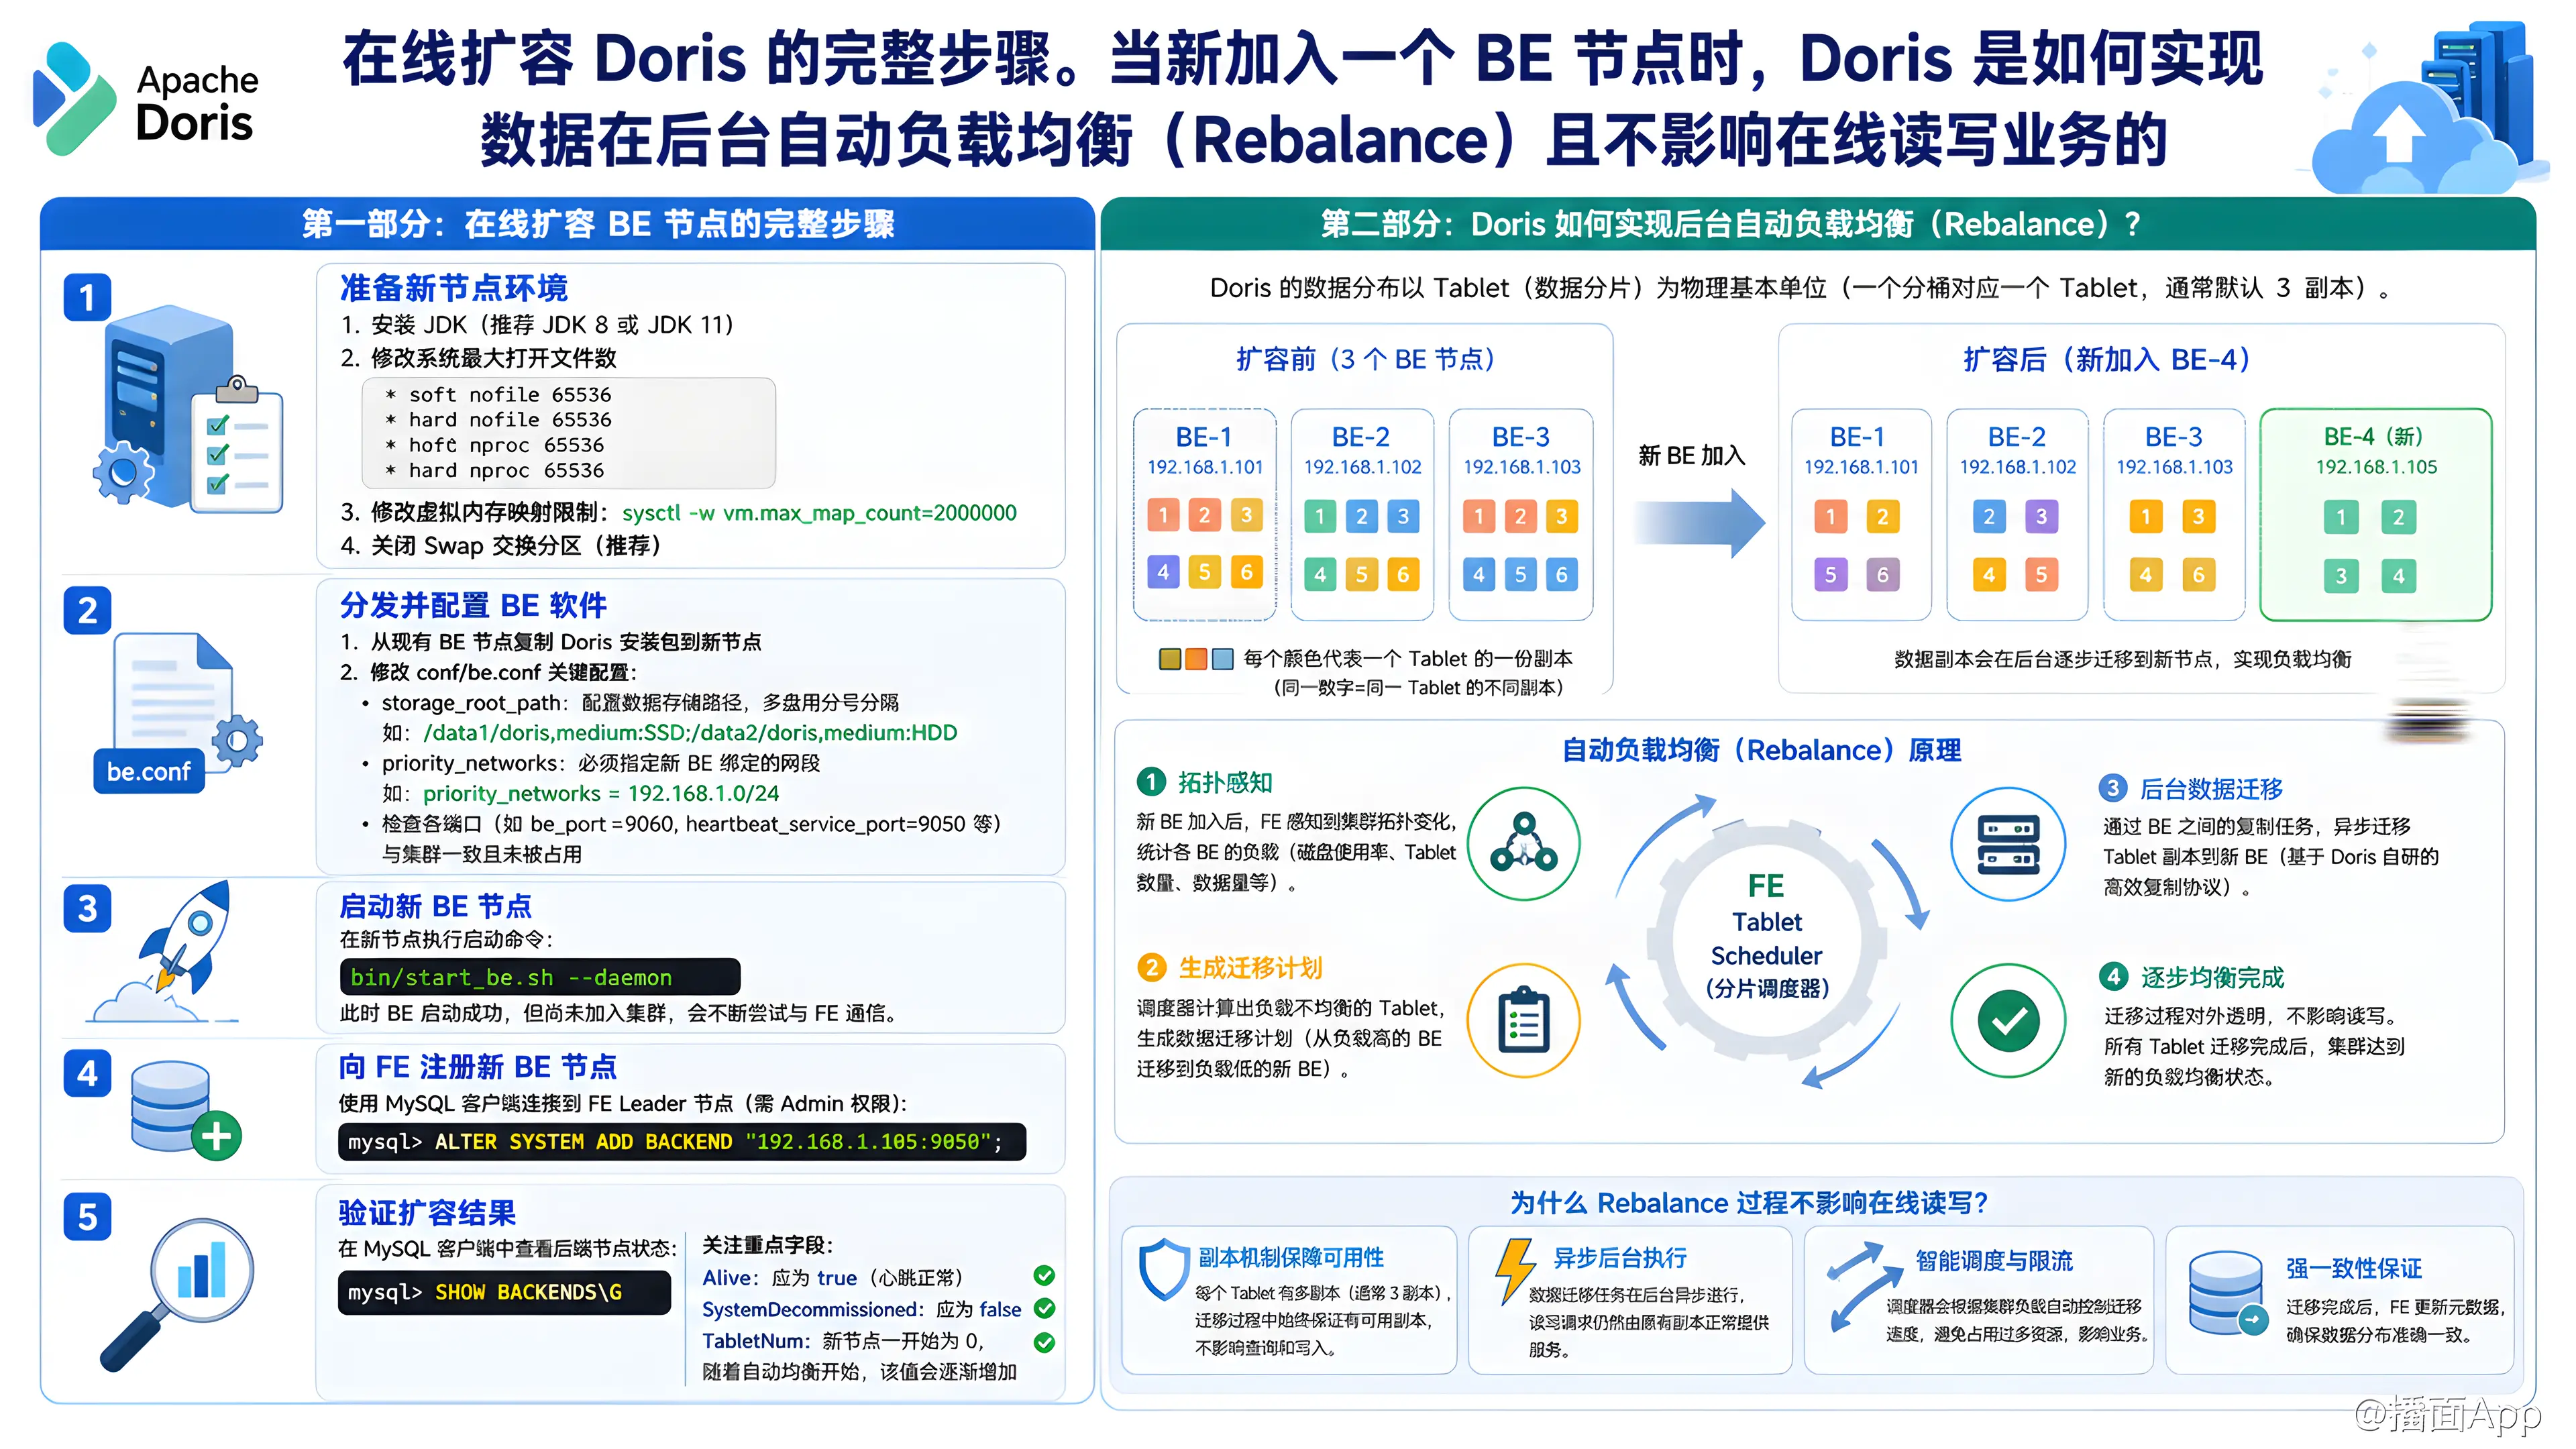Click the ALTER SYSTEM ADD BACKEND command

pos(682,1141)
